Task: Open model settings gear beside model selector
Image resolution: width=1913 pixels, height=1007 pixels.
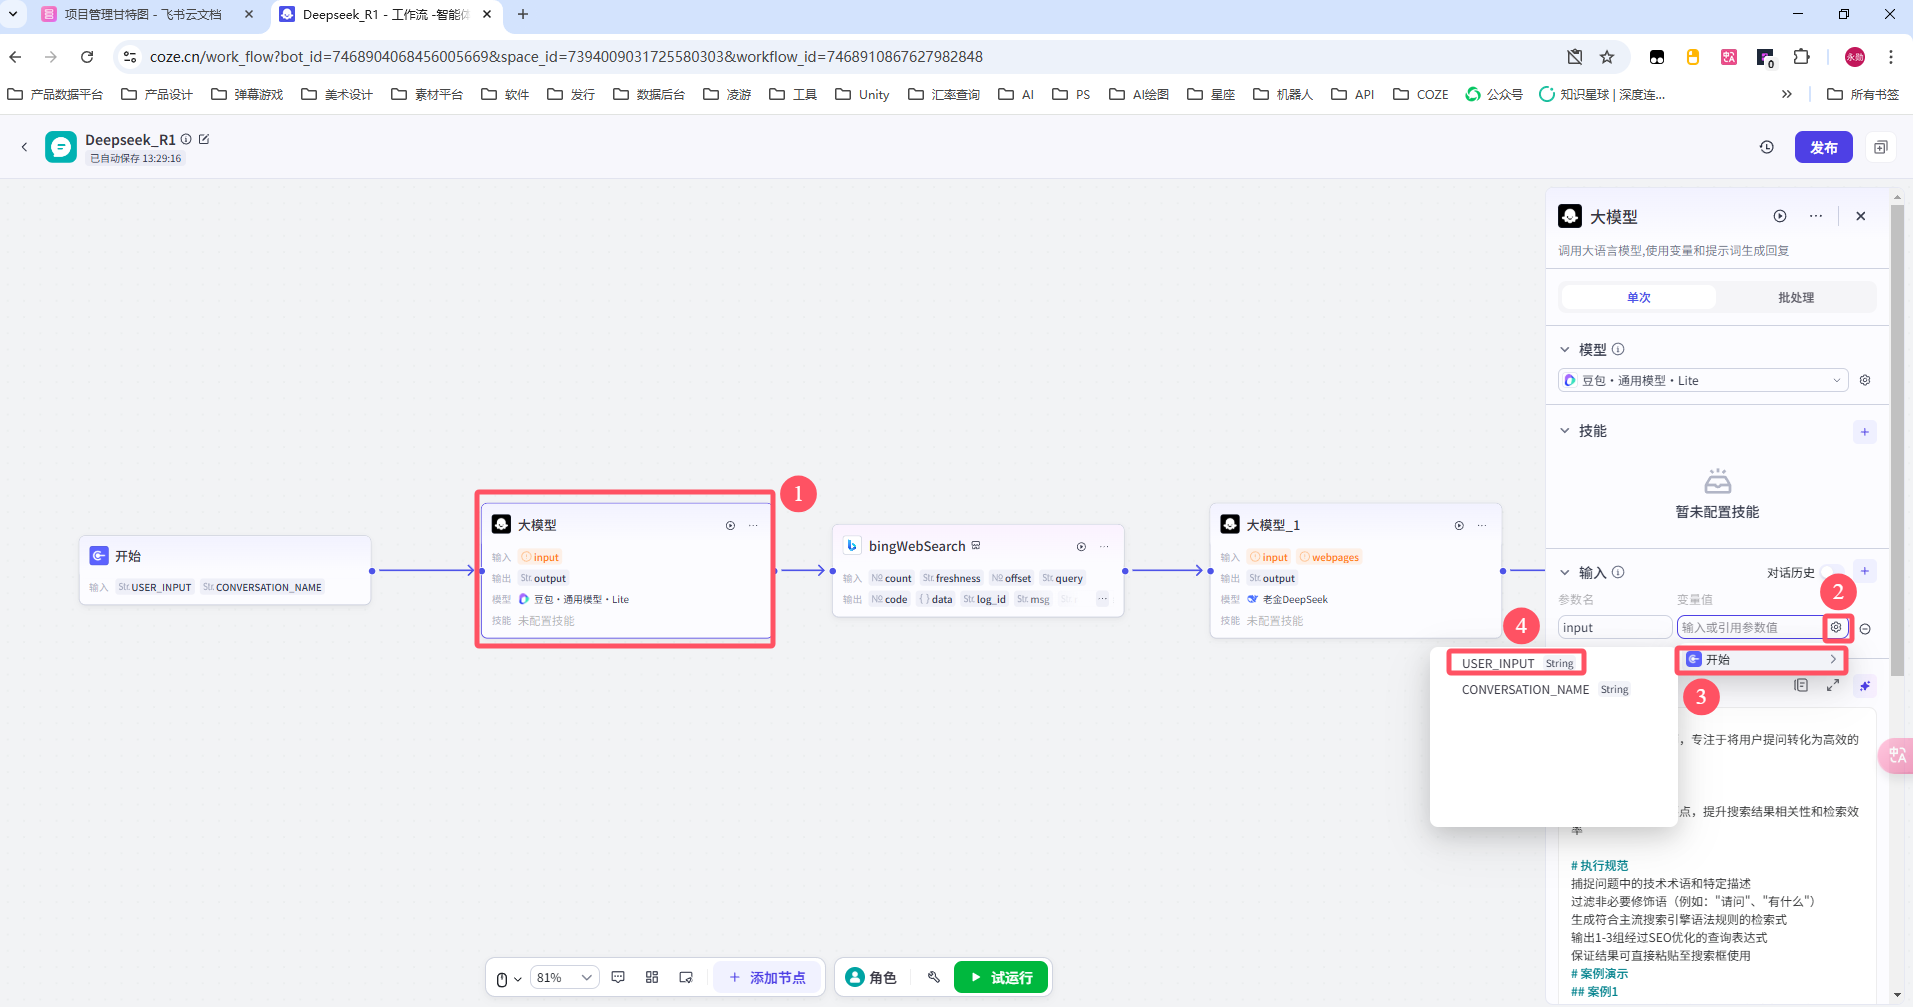Action: point(1865,380)
